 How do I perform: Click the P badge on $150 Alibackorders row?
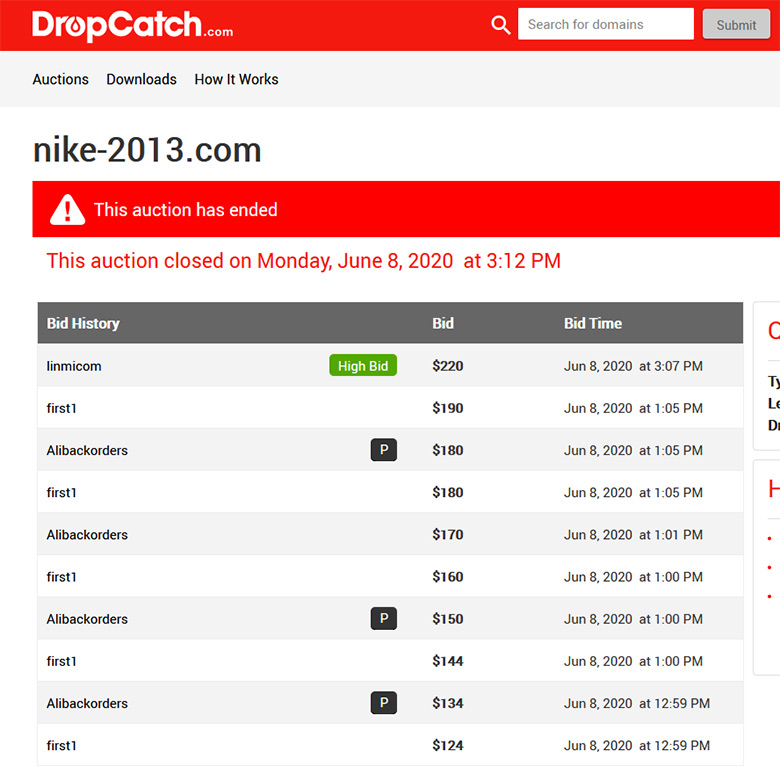(x=384, y=618)
